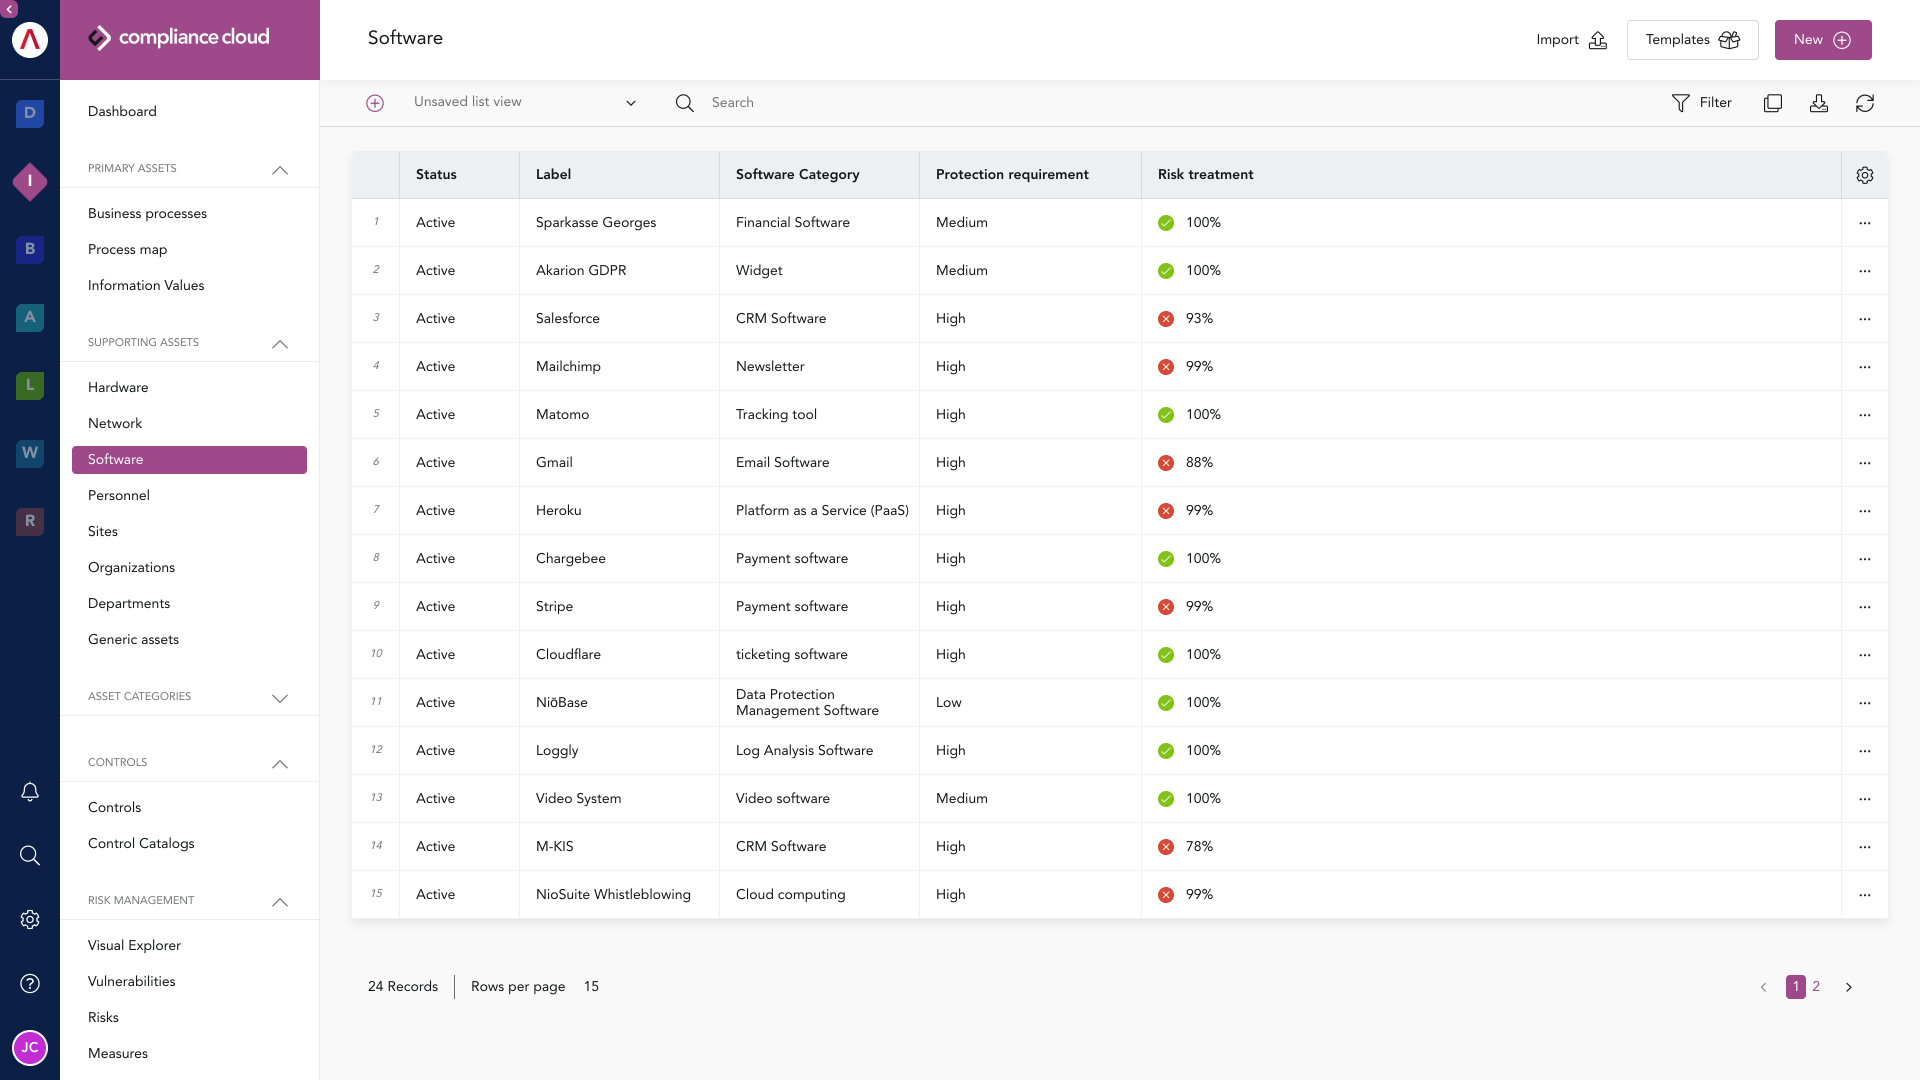This screenshot has height=1080, width=1920.
Task: Open global search with the magnifier icon
Action: [30, 855]
